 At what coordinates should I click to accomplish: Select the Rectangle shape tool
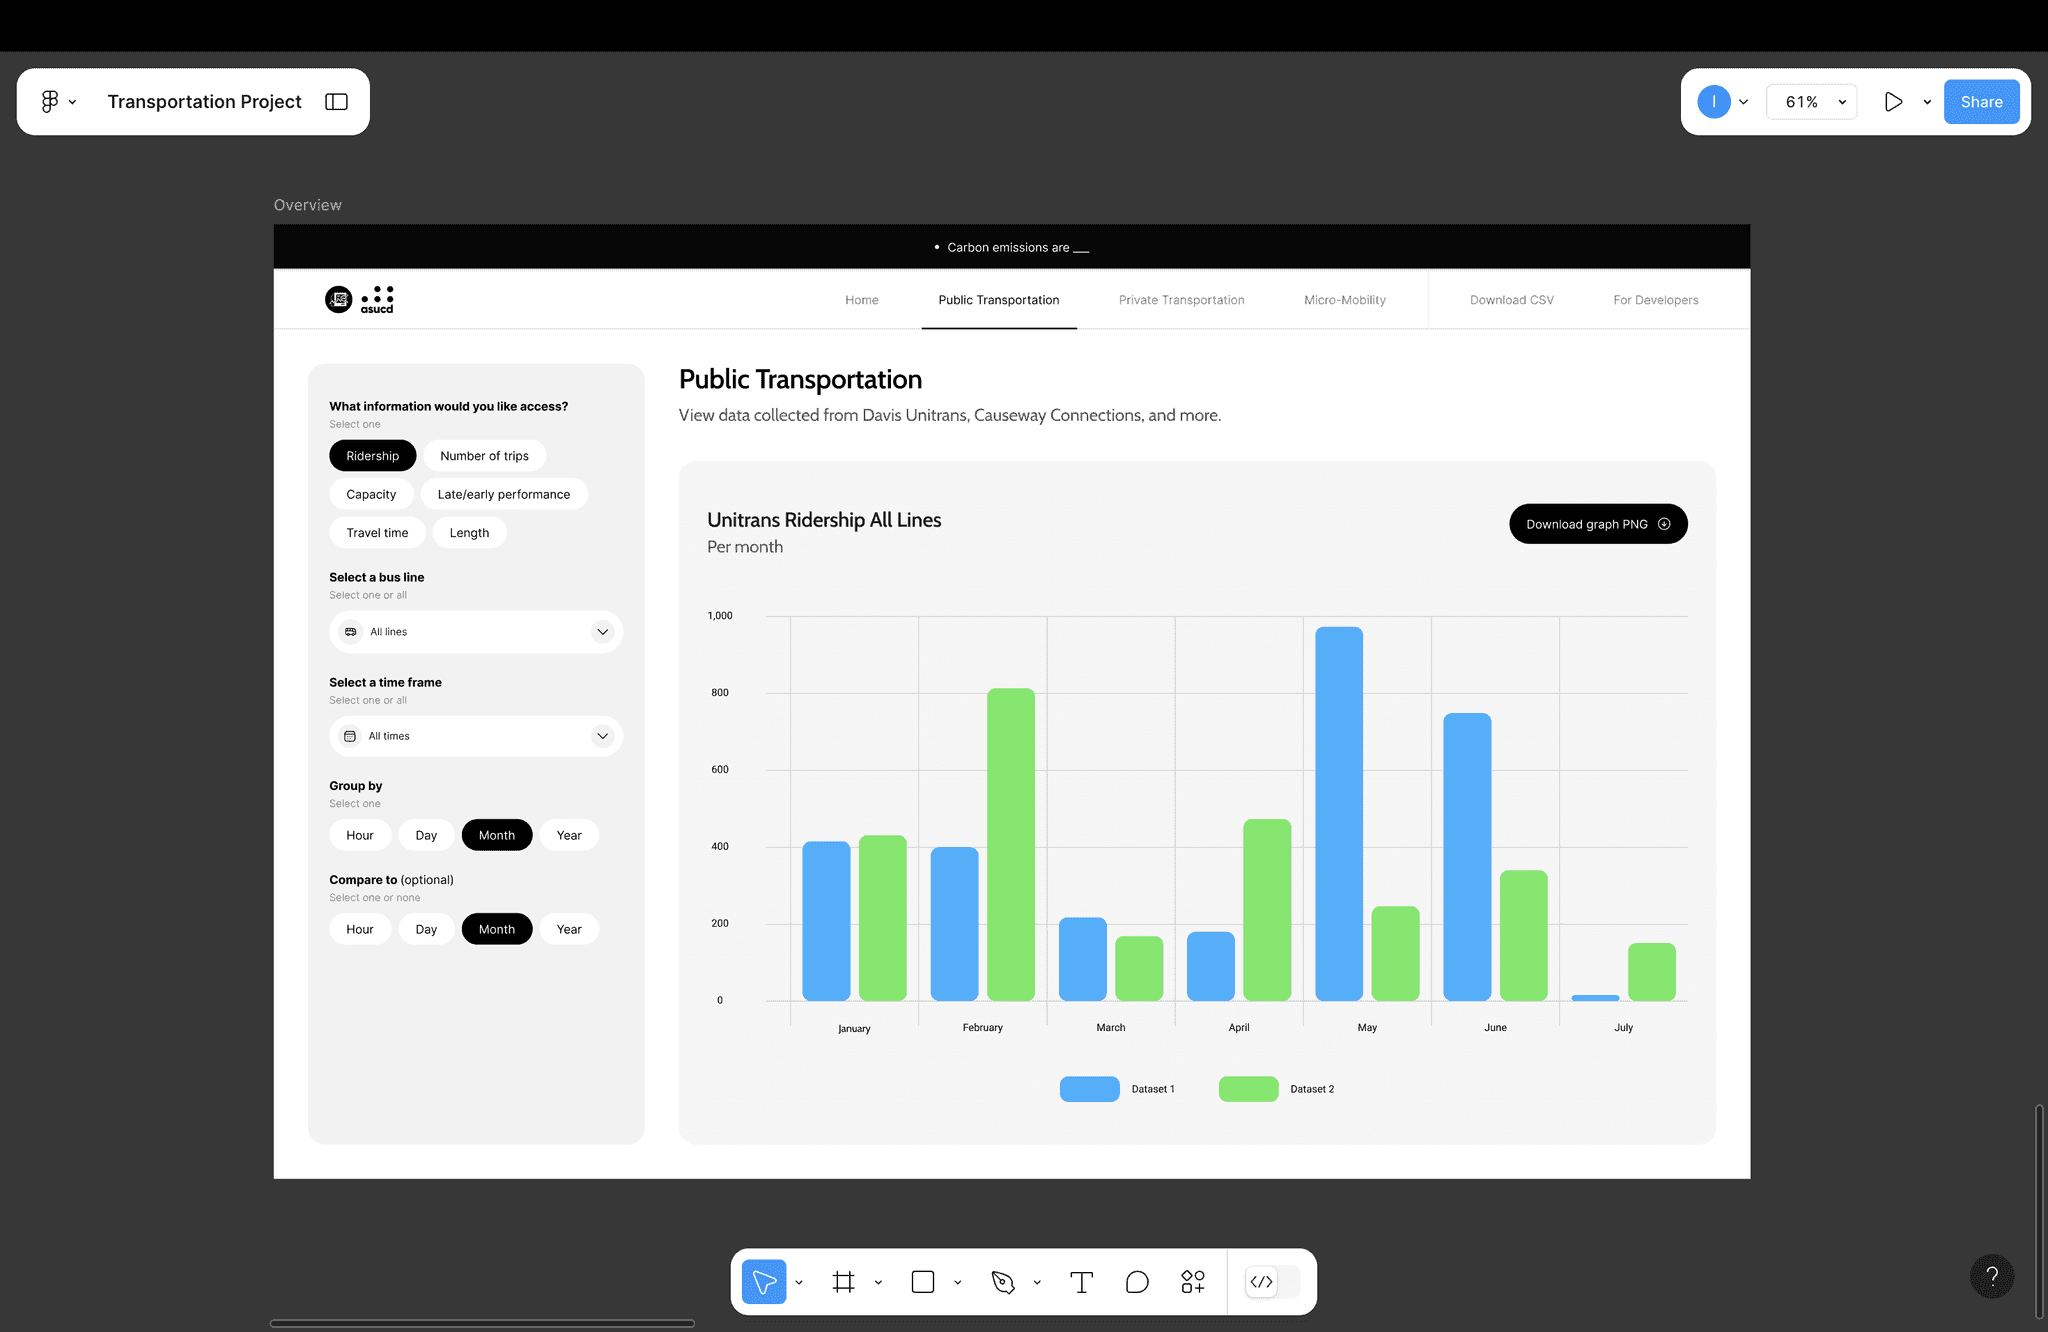[922, 1281]
